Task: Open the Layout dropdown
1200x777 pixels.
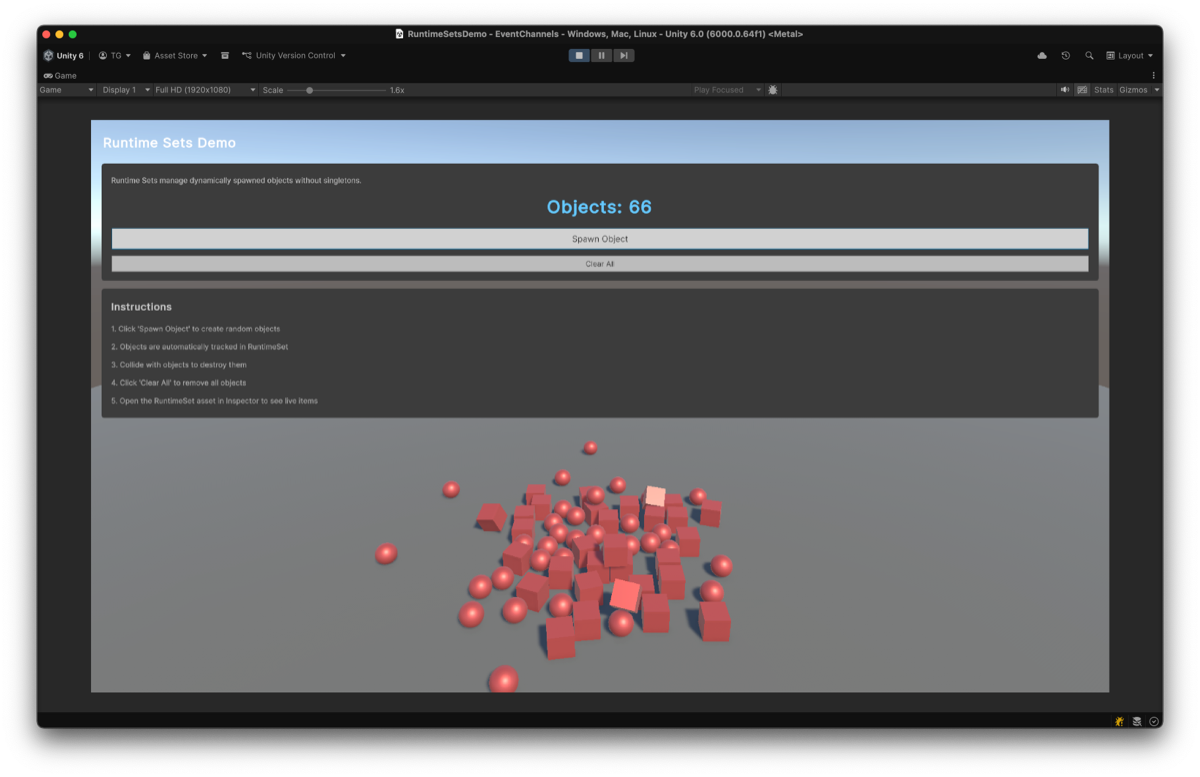Action: (1129, 55)
